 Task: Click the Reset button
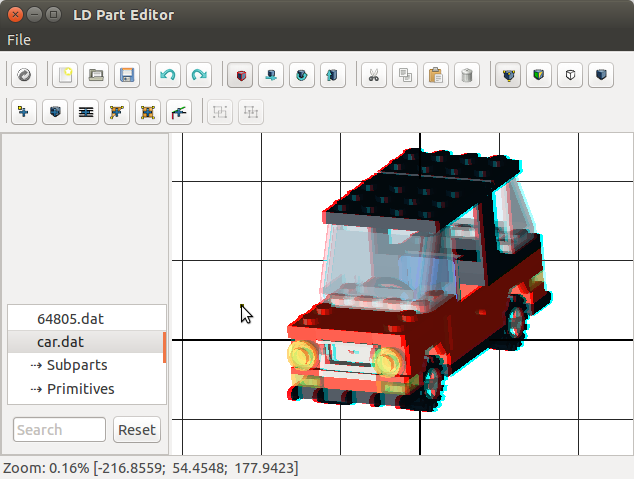point(137,430)
